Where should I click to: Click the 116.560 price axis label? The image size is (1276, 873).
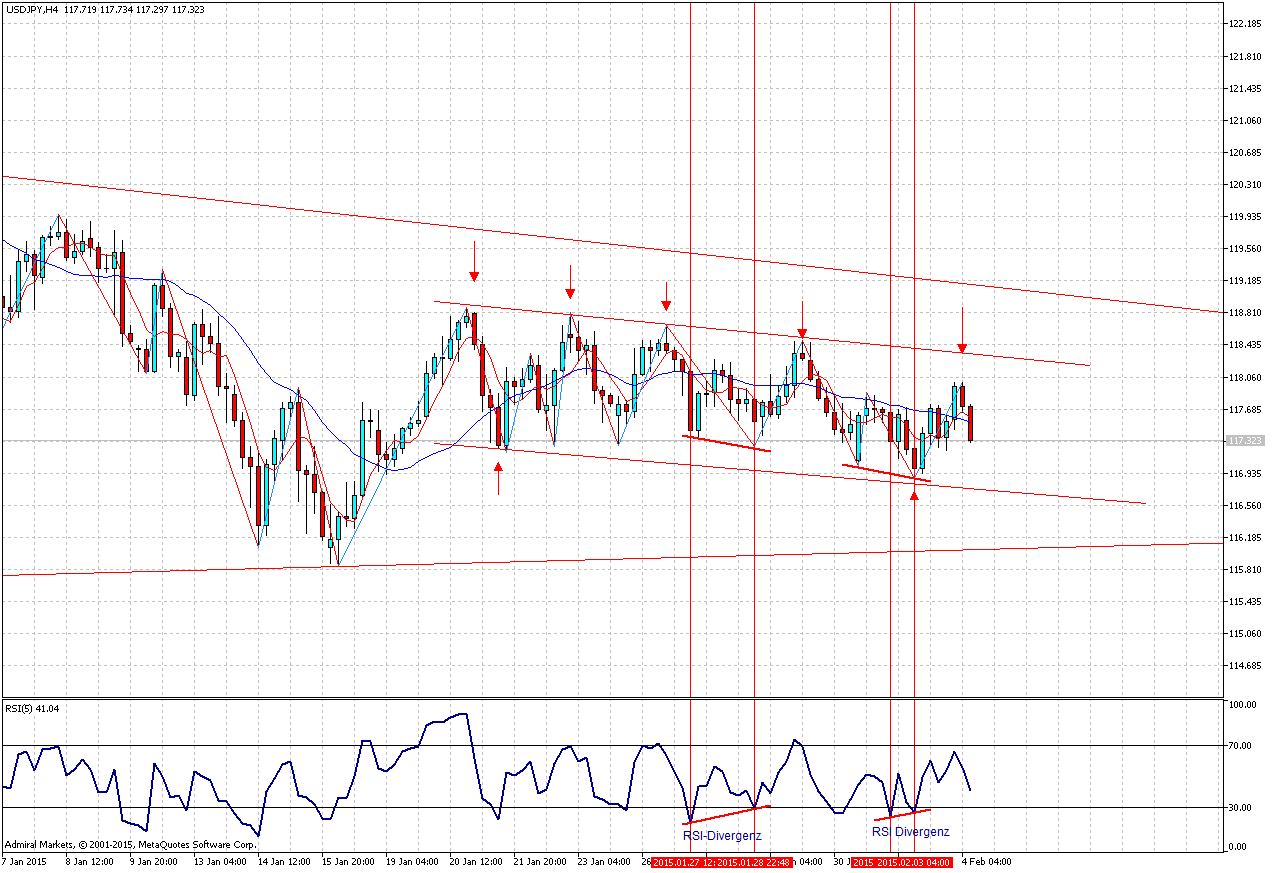(1246, 505)
